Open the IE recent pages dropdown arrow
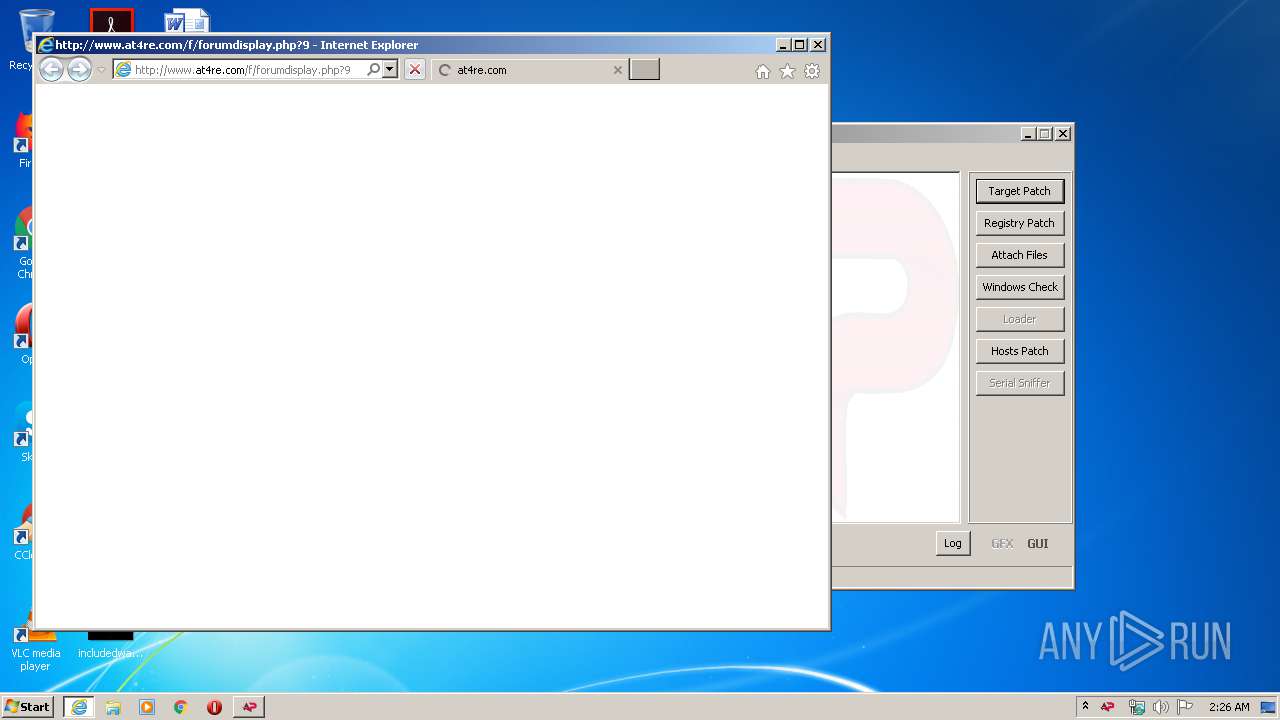Screen dimensions: 1280x720 pyautogui.click(x=101, y=70)
